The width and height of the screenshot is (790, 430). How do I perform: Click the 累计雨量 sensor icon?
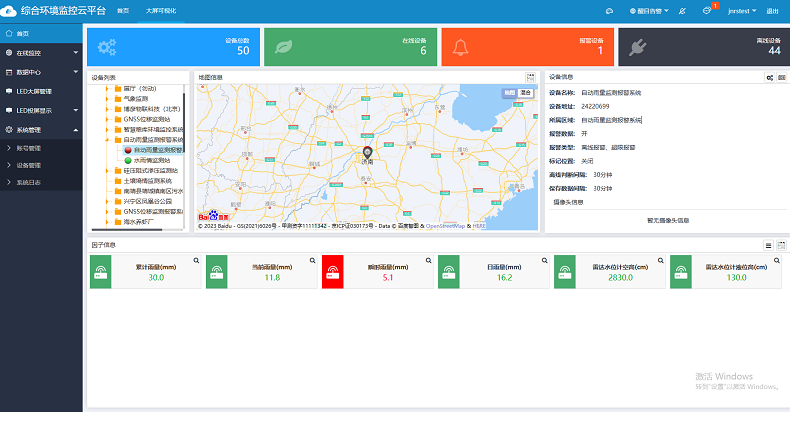(x=101, y=272)
